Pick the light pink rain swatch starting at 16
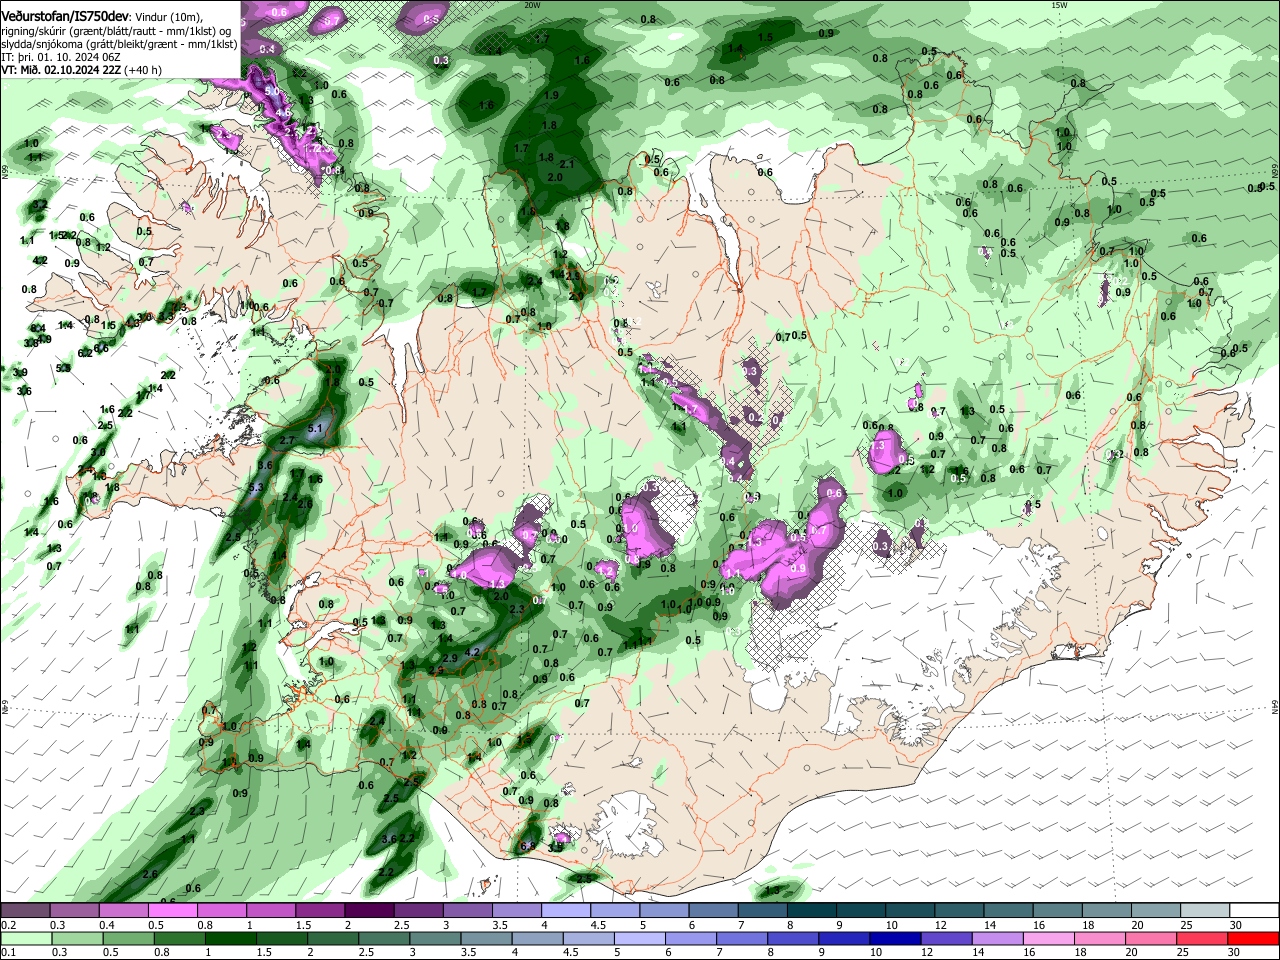 pos(1048,938)
